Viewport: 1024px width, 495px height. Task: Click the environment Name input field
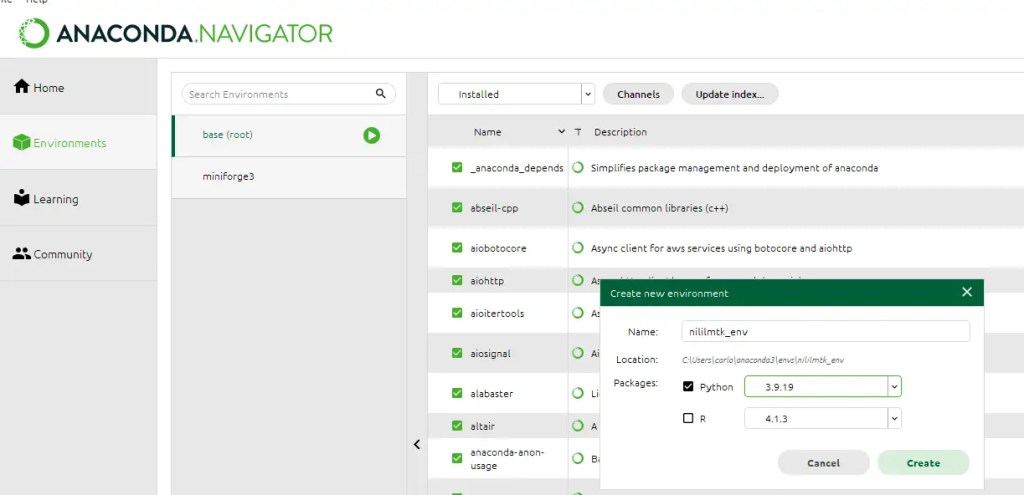point(825,331)
